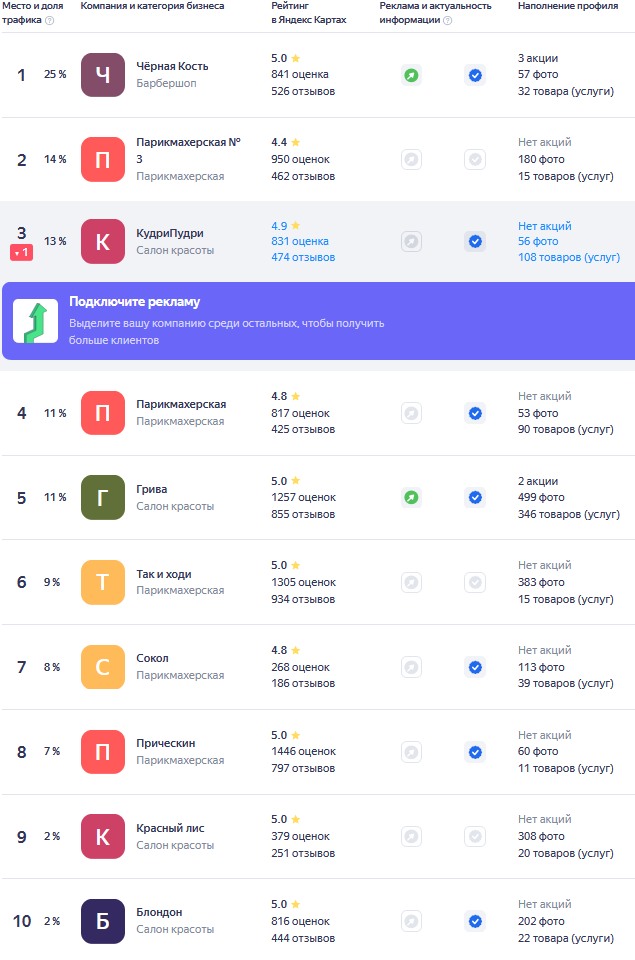635x960 pixels.
Task: Click the '950 оценок' text
Action: 301,159
